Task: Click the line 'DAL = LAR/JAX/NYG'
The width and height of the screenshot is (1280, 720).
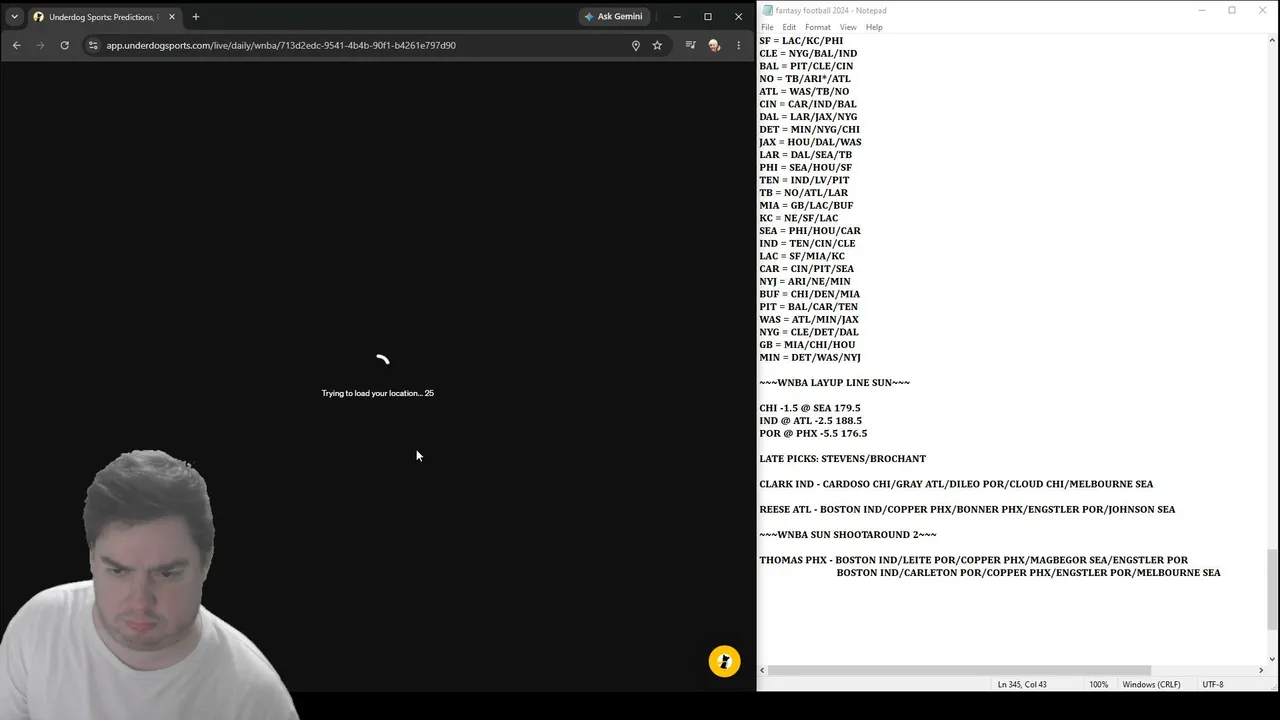Action: [x=808, y=117]
